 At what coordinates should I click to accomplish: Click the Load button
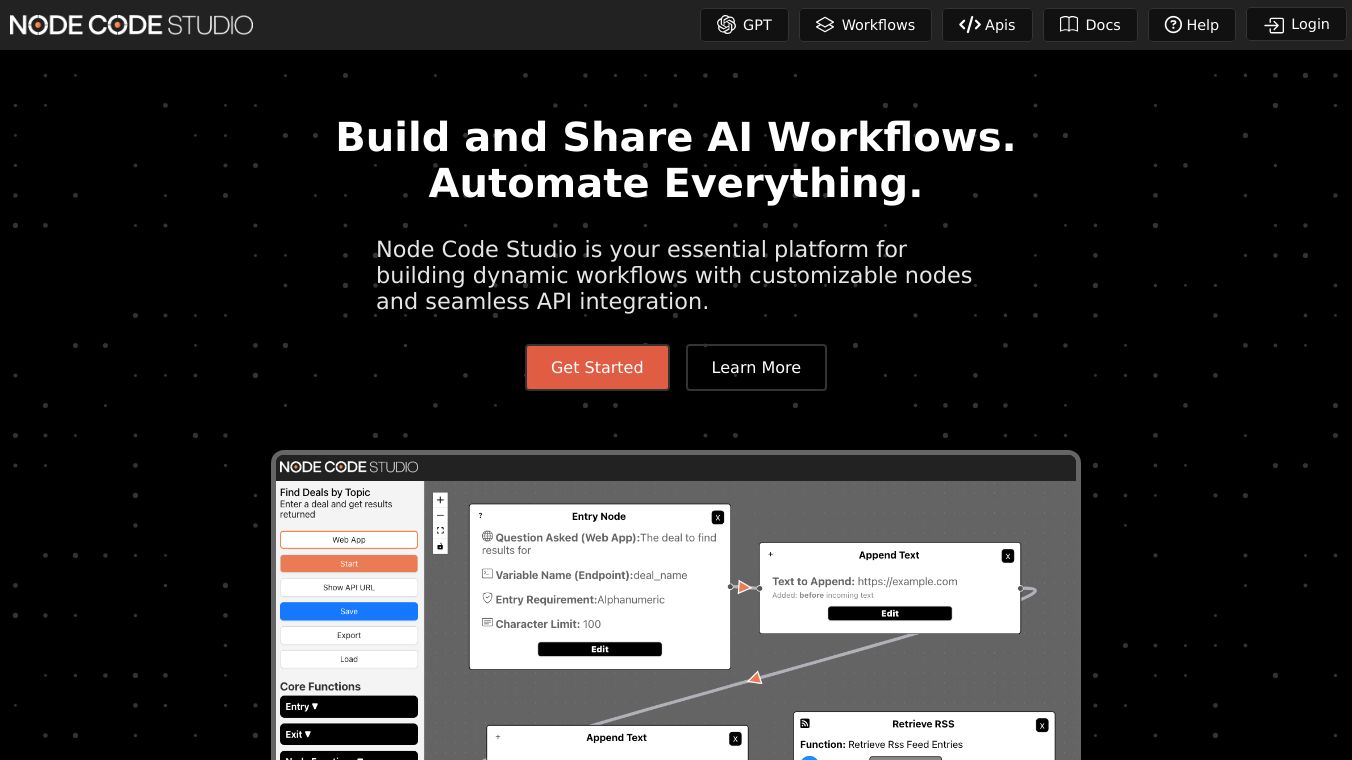(x=349, y=659)
